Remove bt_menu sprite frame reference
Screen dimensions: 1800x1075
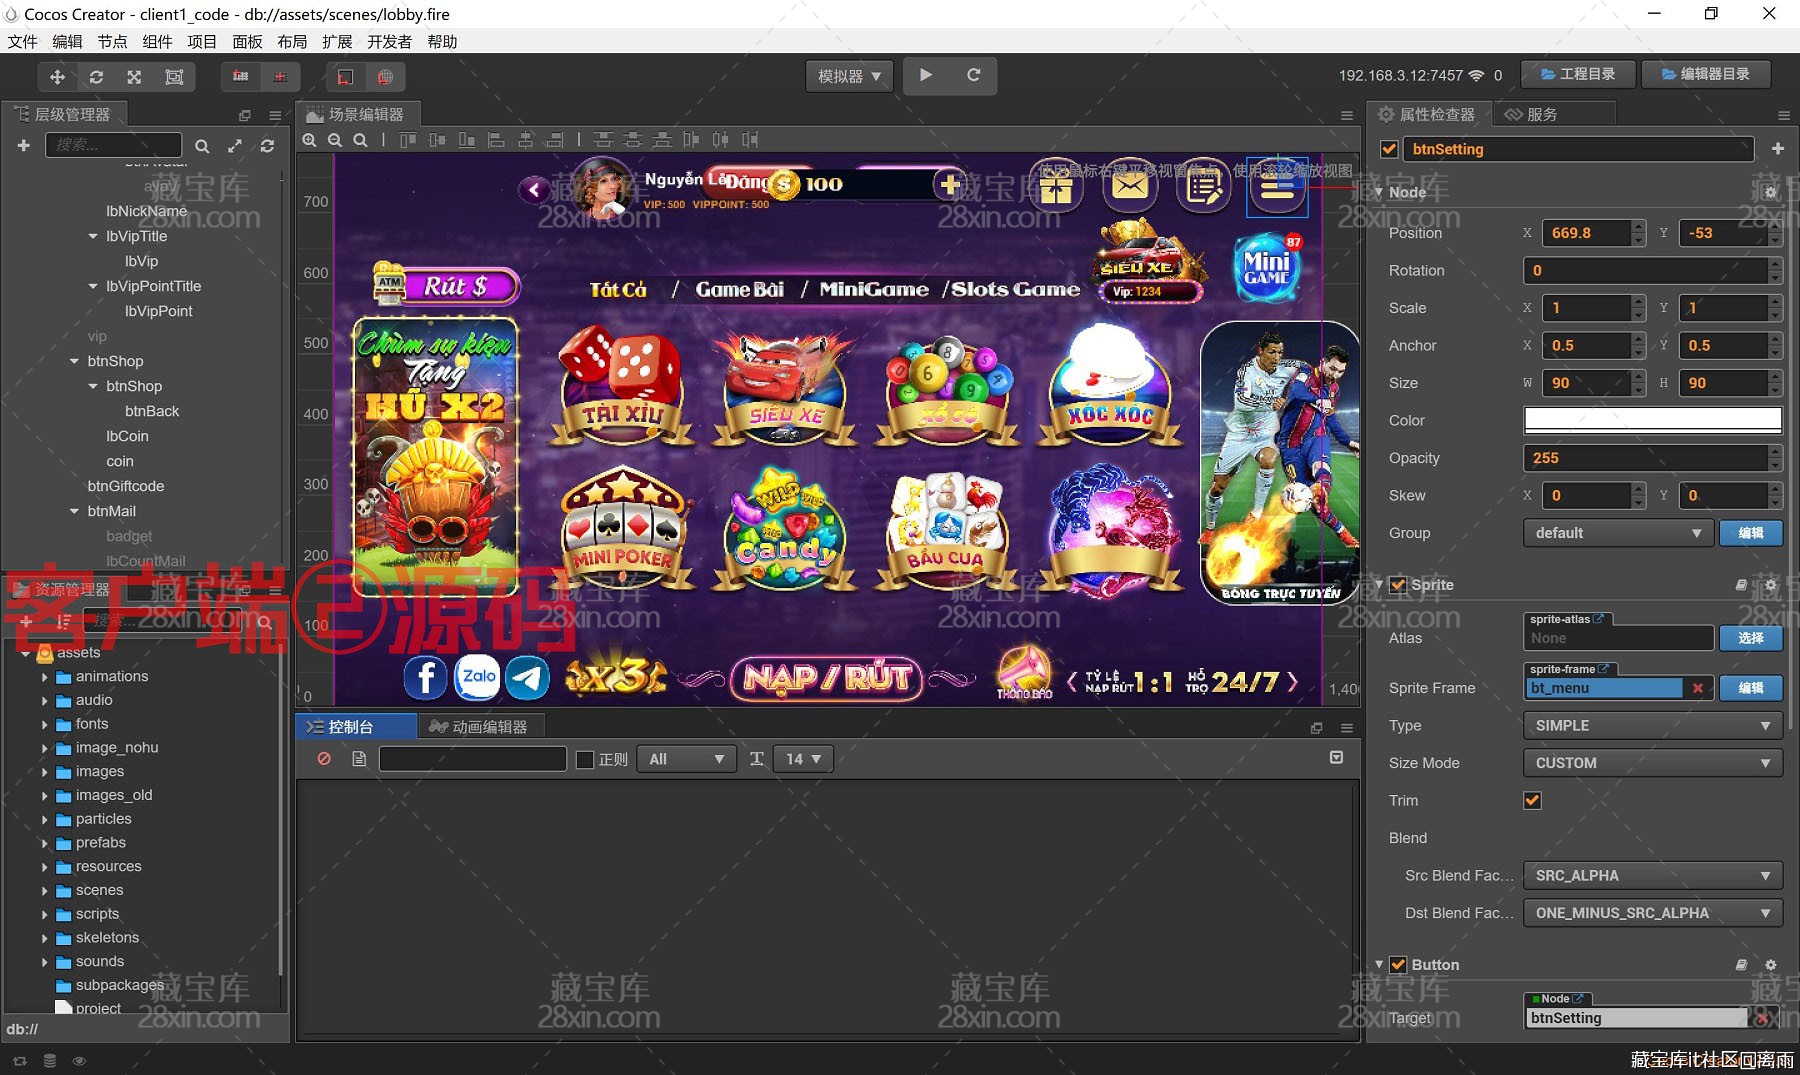pos(1697,688)
